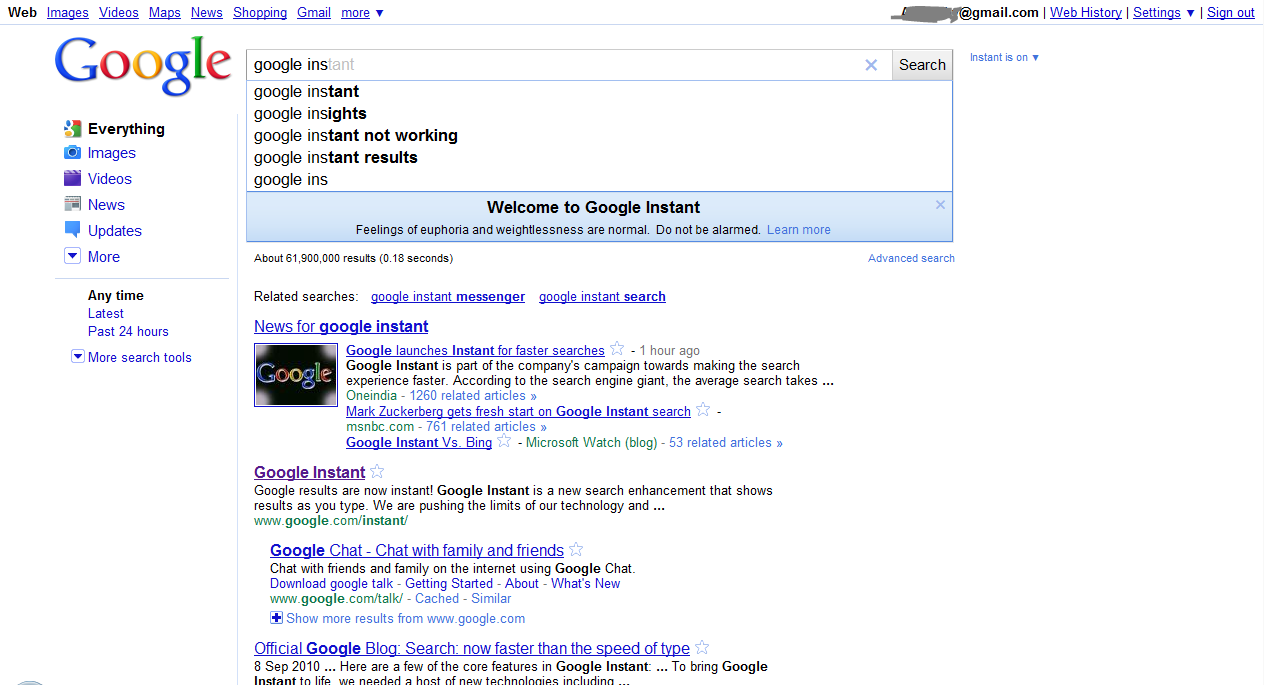Select 'google instant' suggestion
The width and height of the screenshot is (1264, 685).
coord(600,92)
